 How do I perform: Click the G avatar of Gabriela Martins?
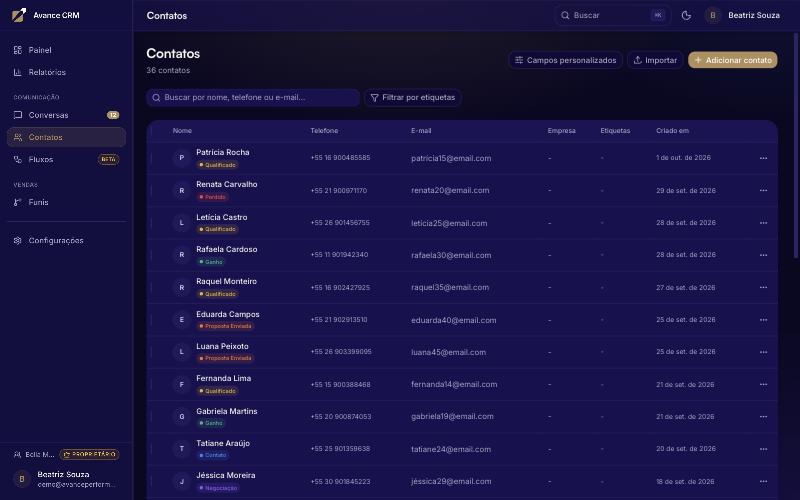coord(182,417)
